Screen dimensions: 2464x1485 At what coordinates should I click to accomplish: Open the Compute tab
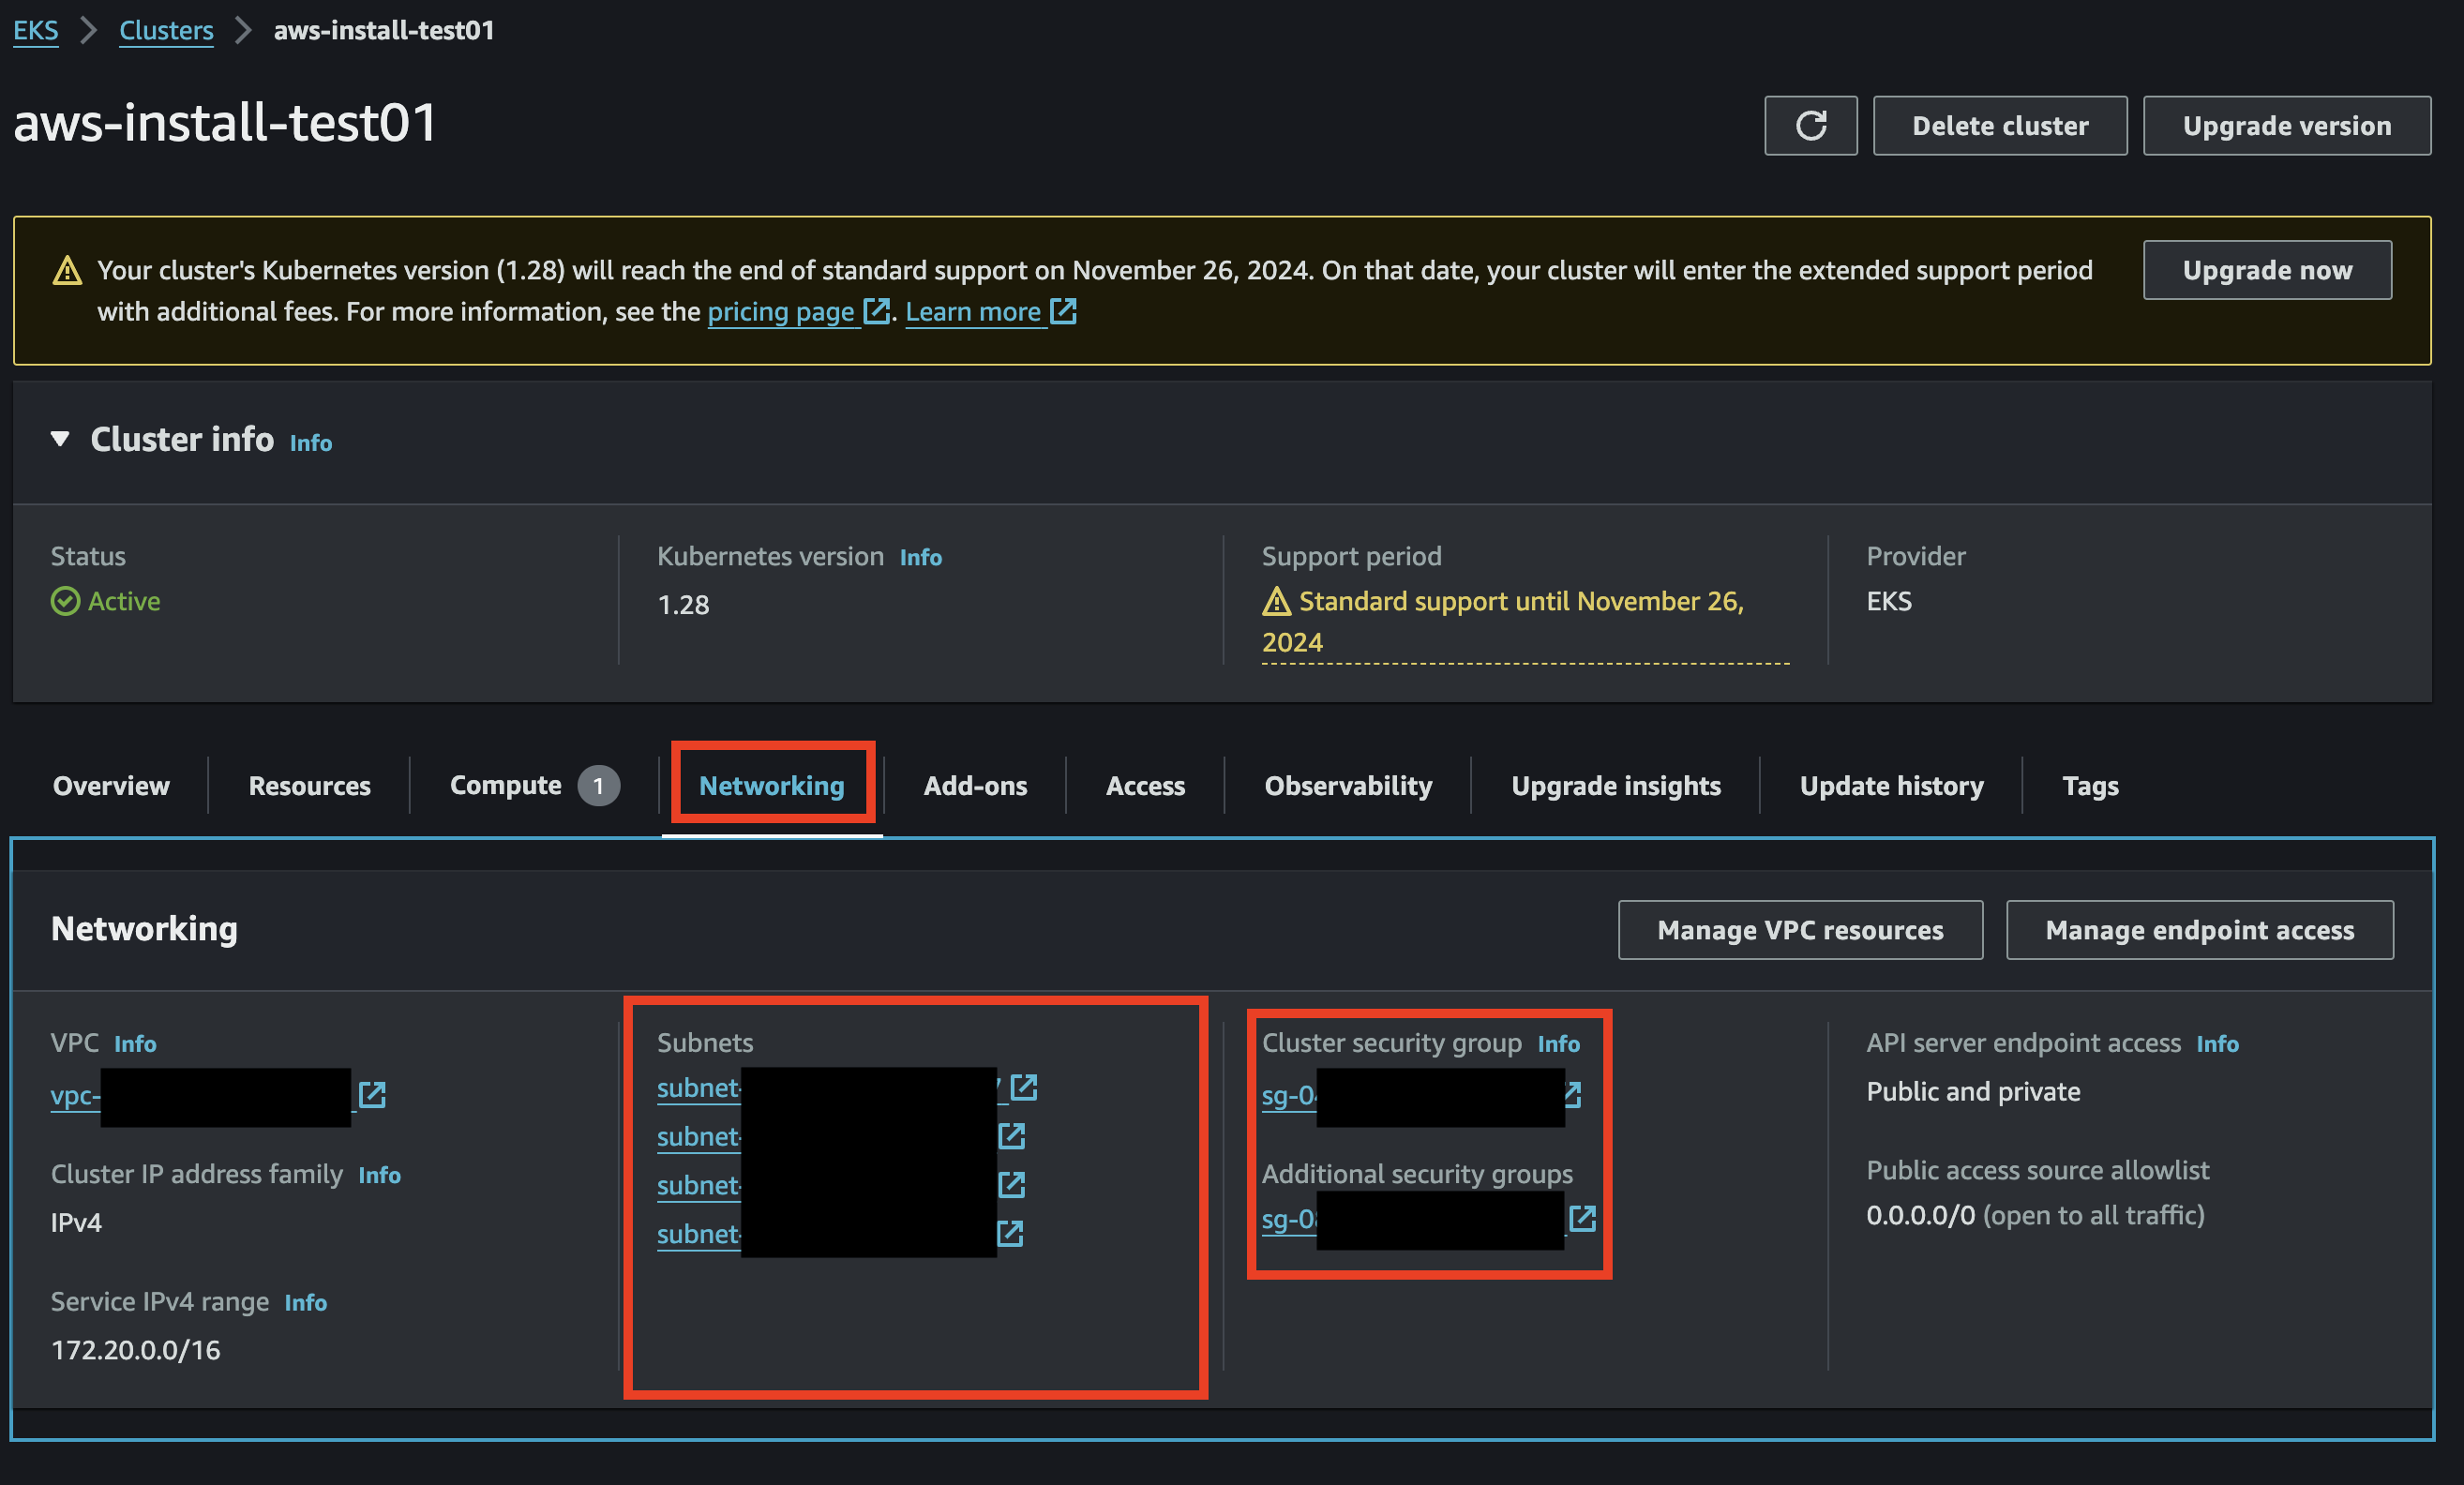[x=534, y=785]
